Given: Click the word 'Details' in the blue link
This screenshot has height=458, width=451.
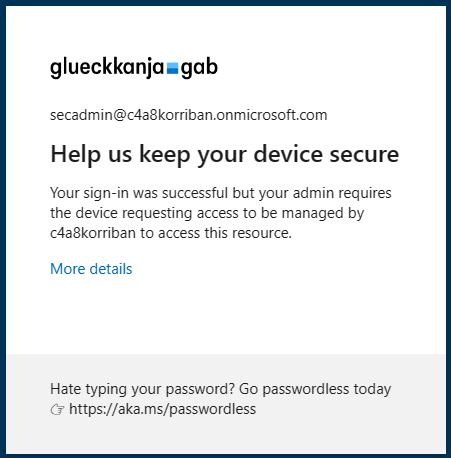Looking at the screenshot, I should coord(111,269).
